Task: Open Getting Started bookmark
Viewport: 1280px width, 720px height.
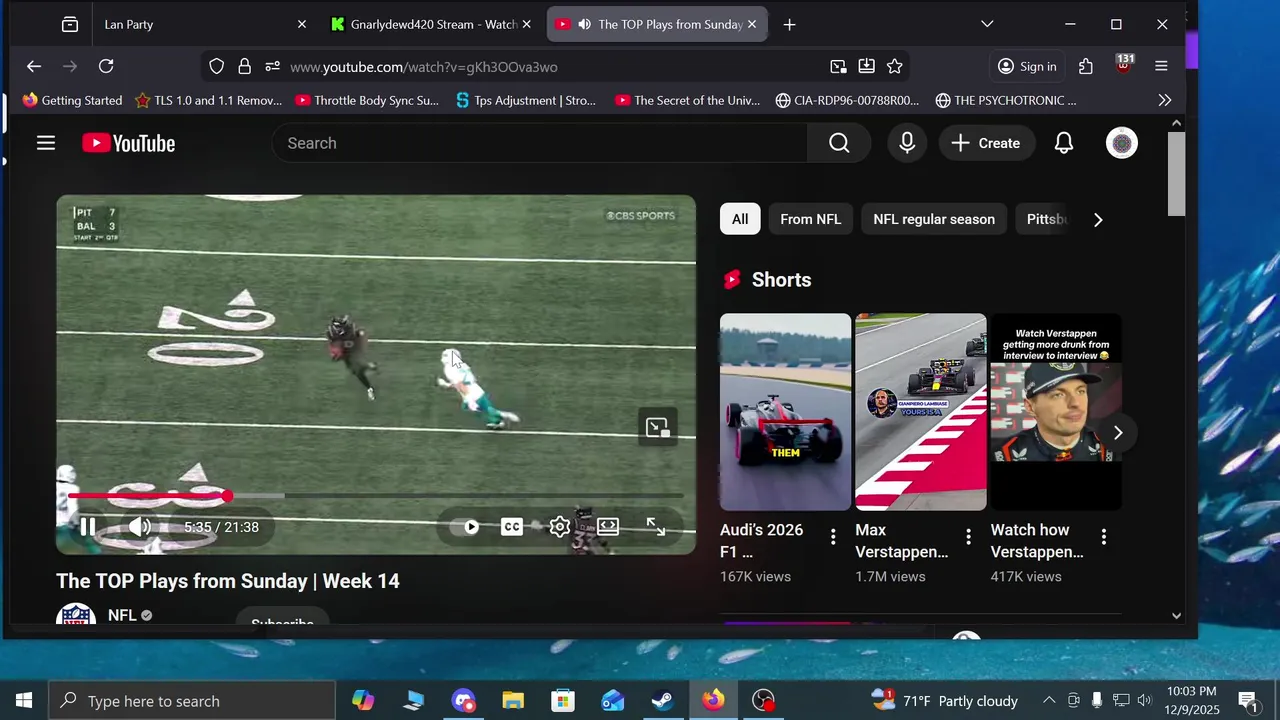Action: (x=72, y=100)
